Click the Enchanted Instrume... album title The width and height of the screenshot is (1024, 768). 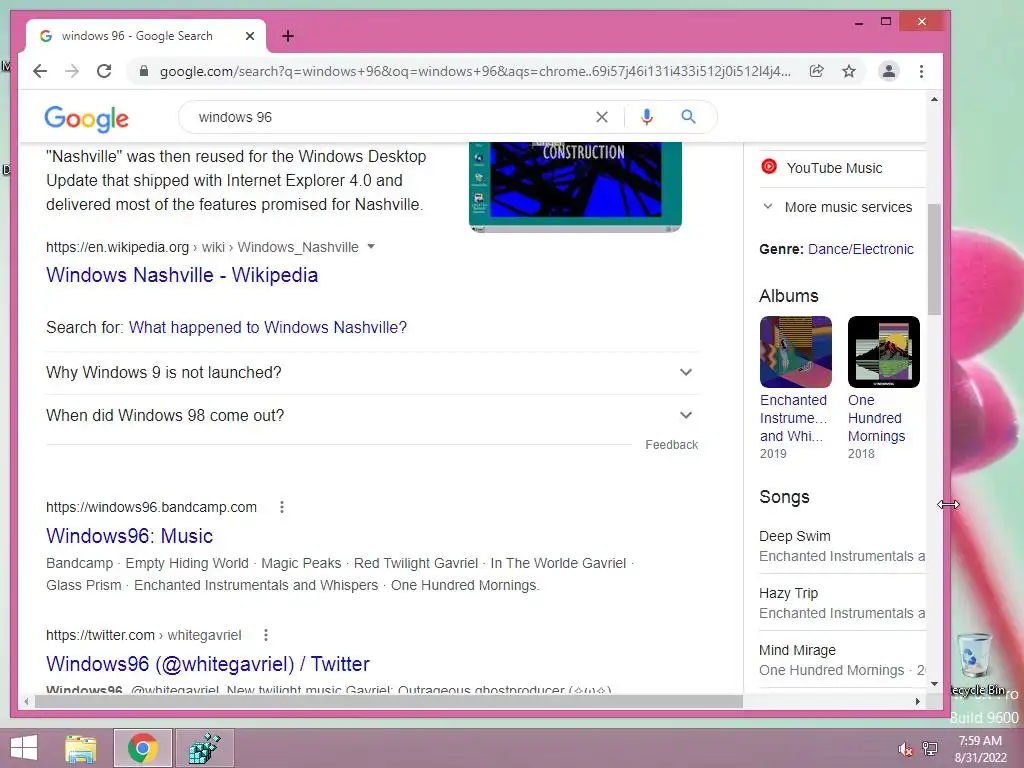click(x=793, y=418)
